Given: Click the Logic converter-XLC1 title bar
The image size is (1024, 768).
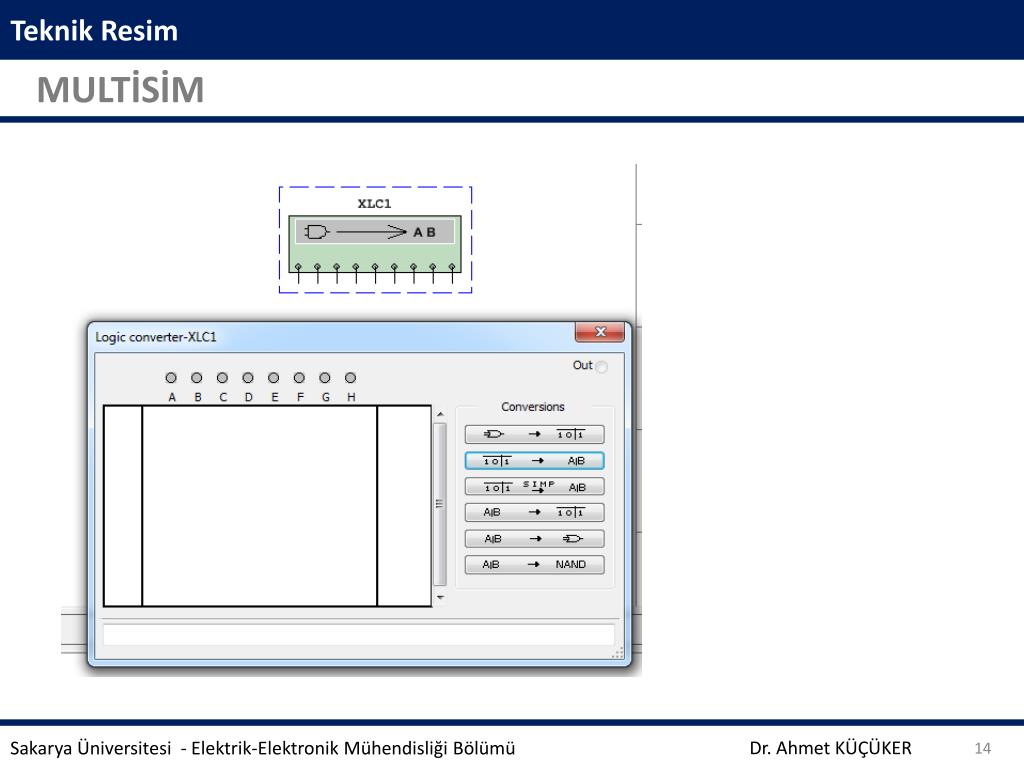Looking at the screenshot, I should click(333, 337).
